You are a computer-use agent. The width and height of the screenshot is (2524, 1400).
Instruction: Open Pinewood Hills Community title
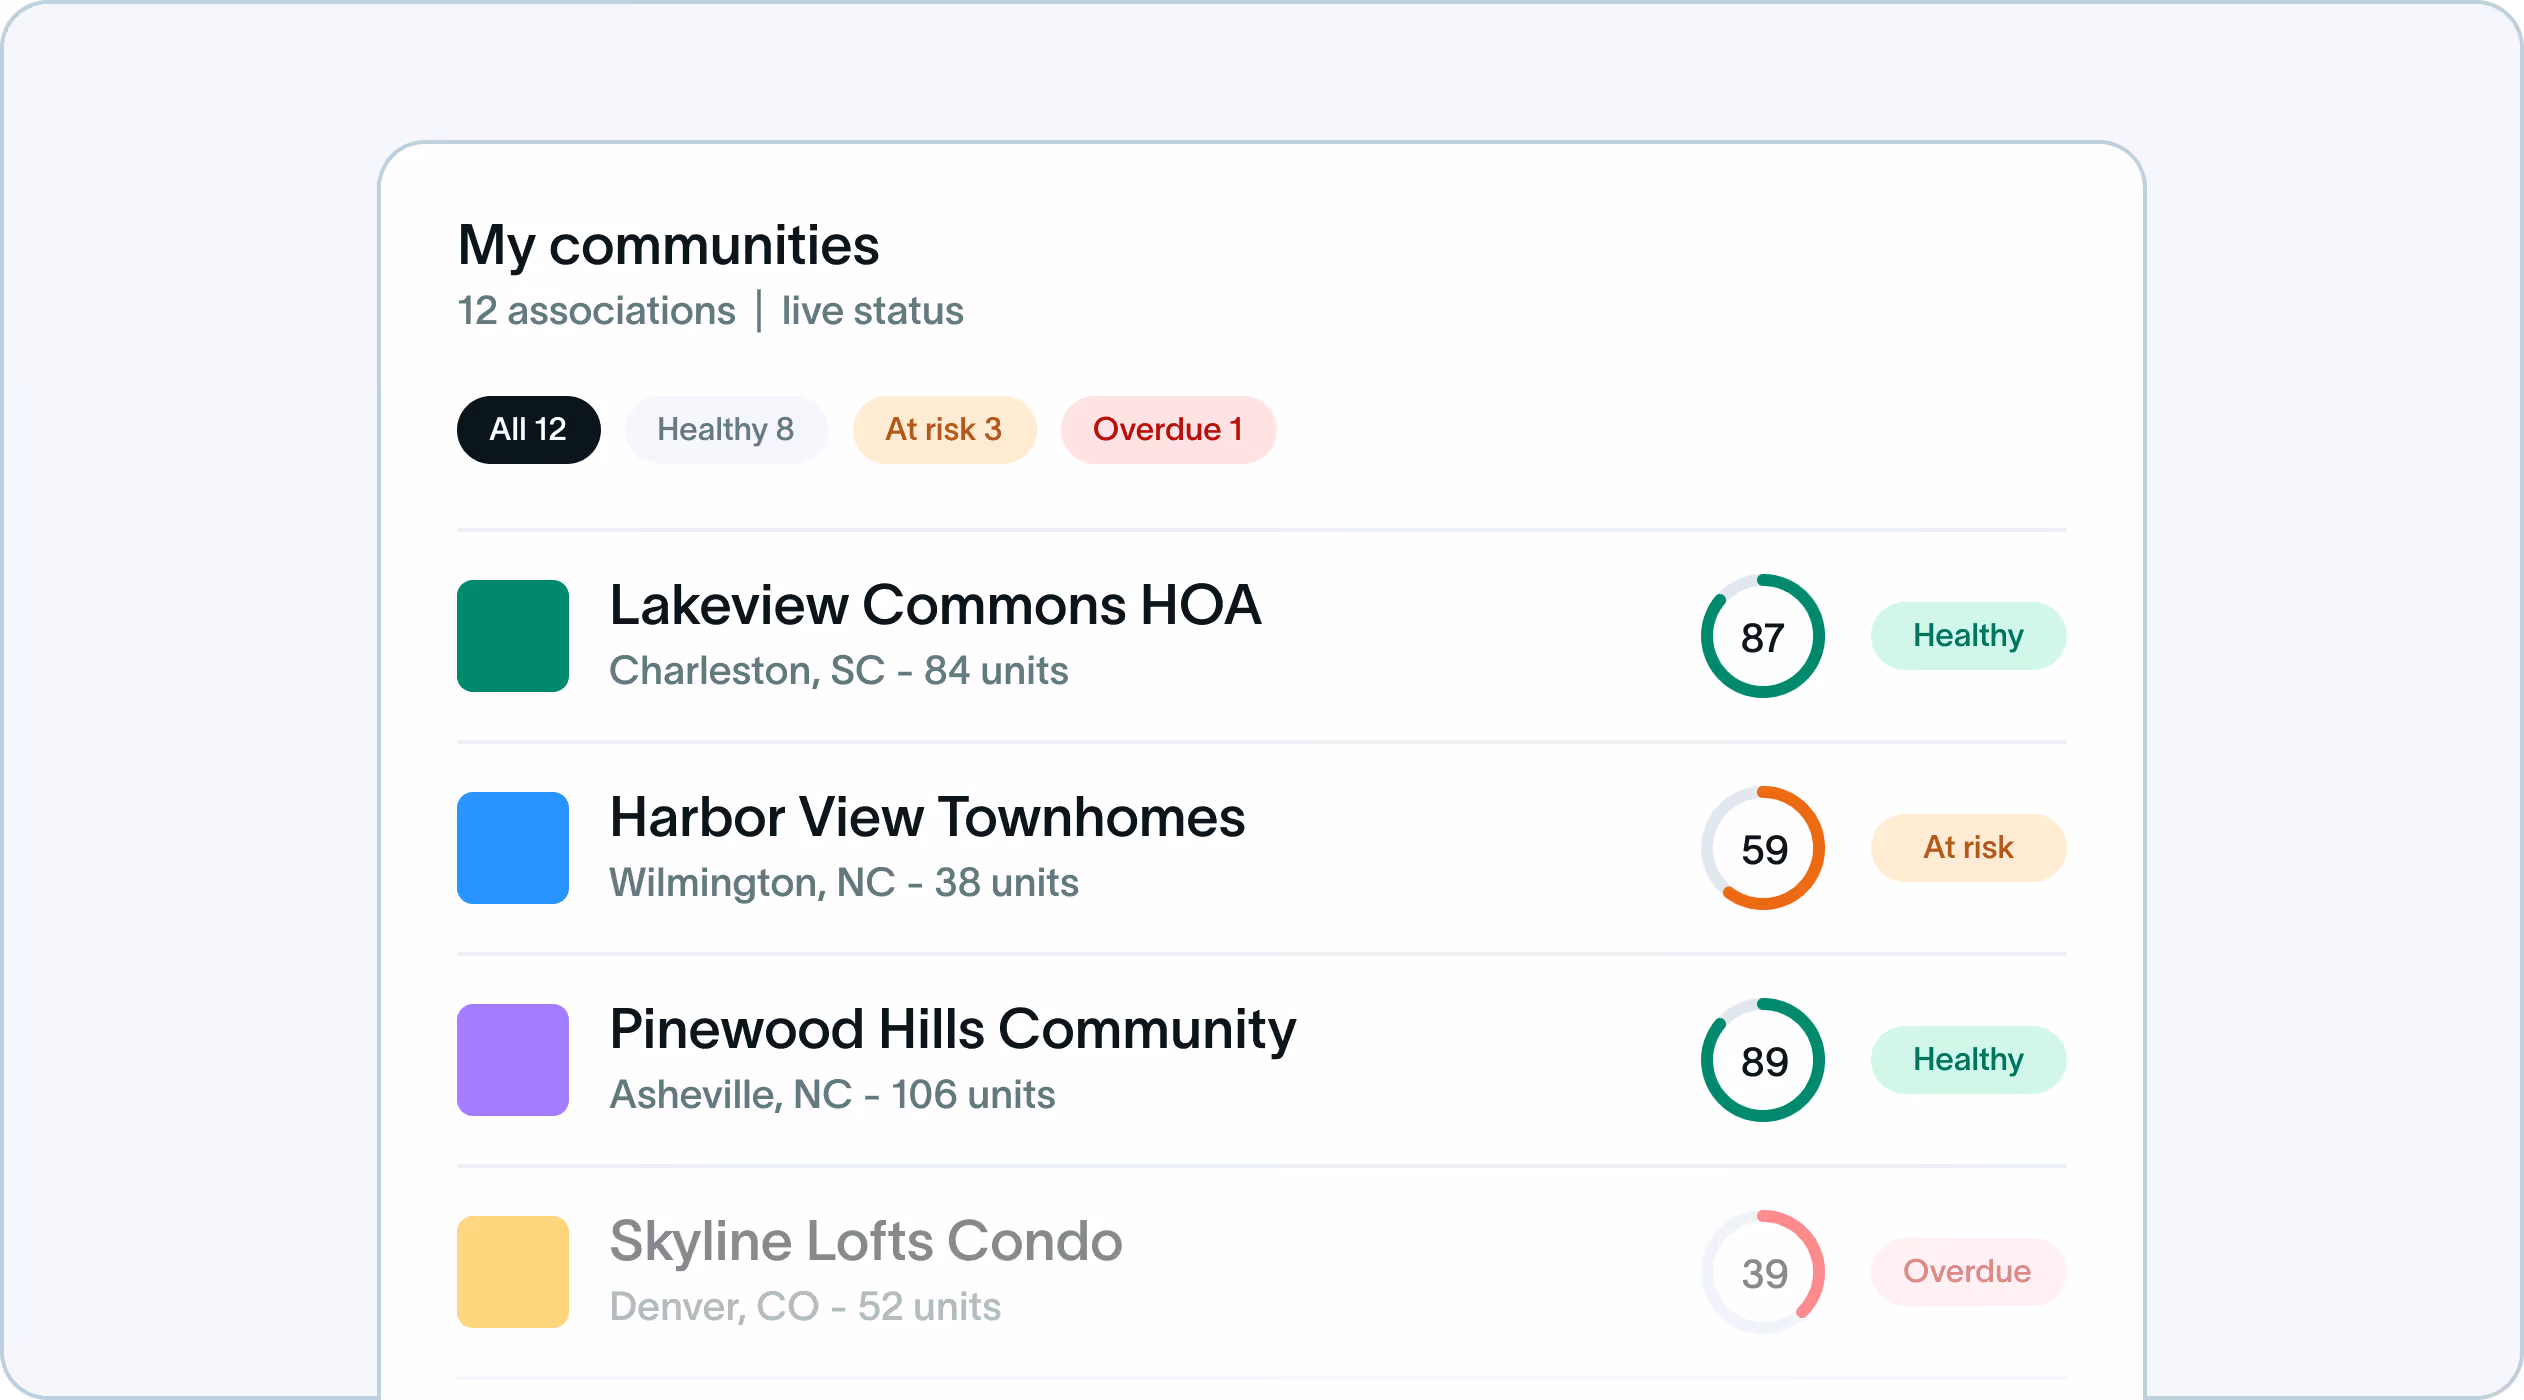click(x=952, y=1030)
